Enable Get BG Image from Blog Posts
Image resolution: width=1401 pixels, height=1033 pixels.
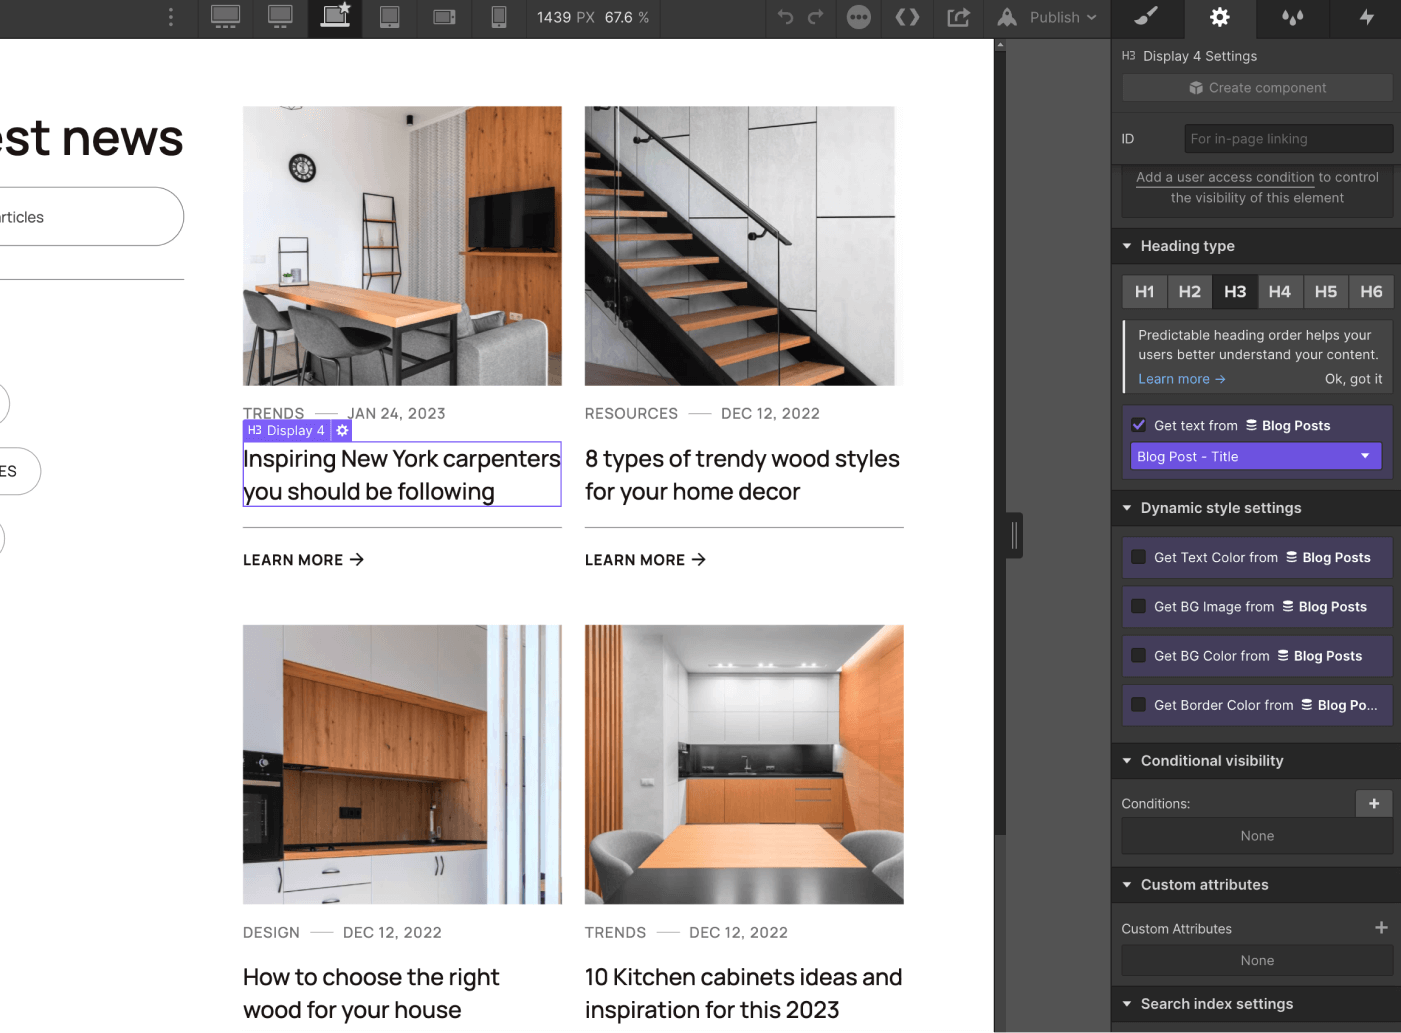pyautogui.click(x=1139, y=606)
